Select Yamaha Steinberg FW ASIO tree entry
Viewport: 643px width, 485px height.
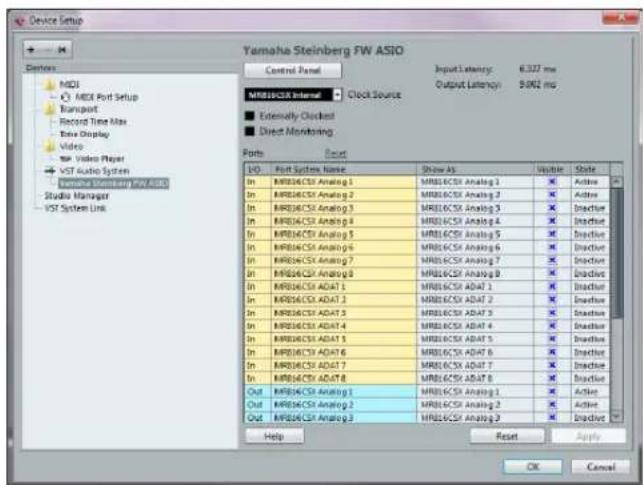point(114,183)
